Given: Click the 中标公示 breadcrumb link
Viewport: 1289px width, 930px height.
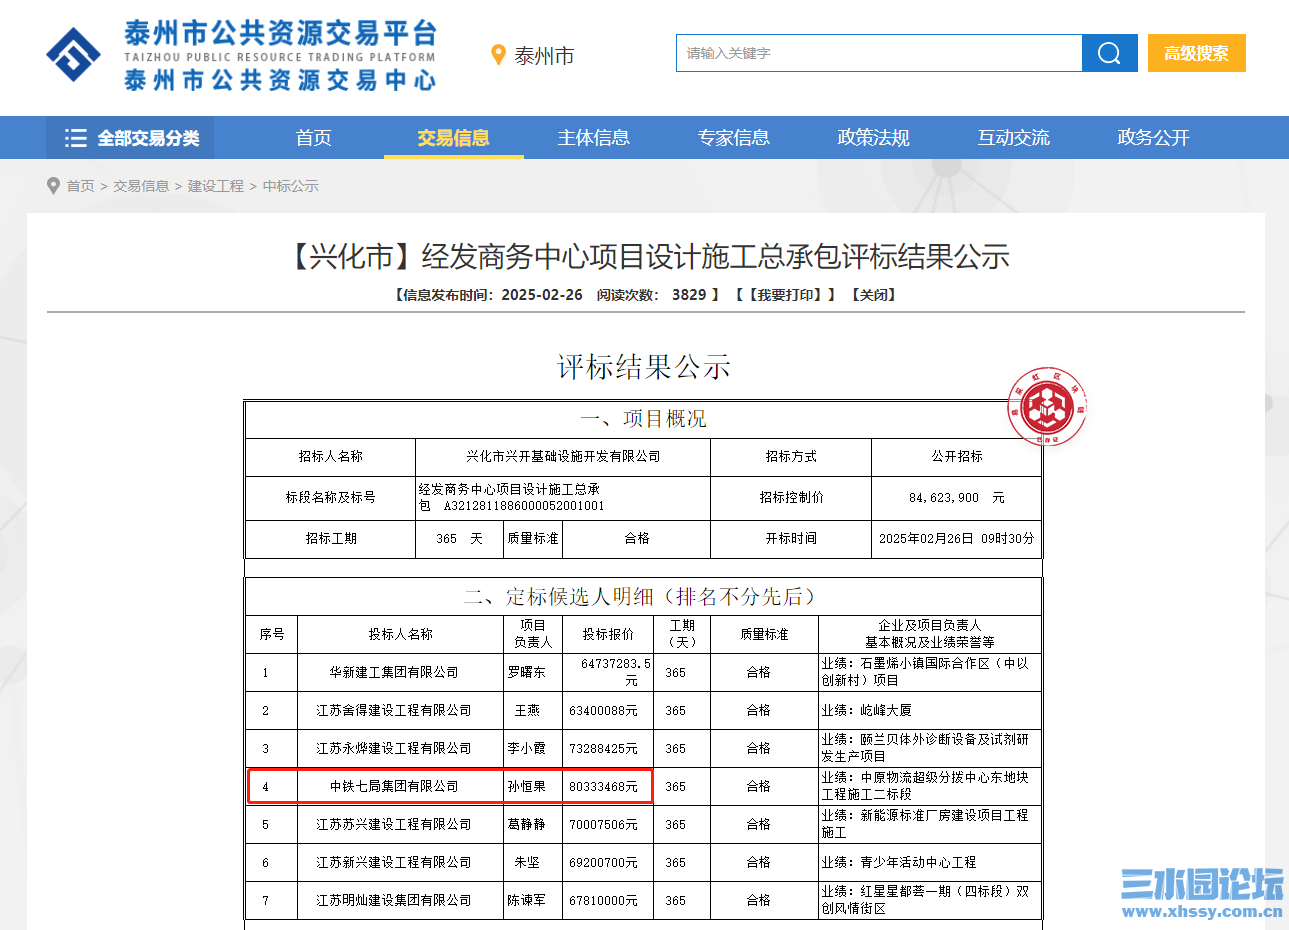Looking at the screenshot, I should point(291,186).
